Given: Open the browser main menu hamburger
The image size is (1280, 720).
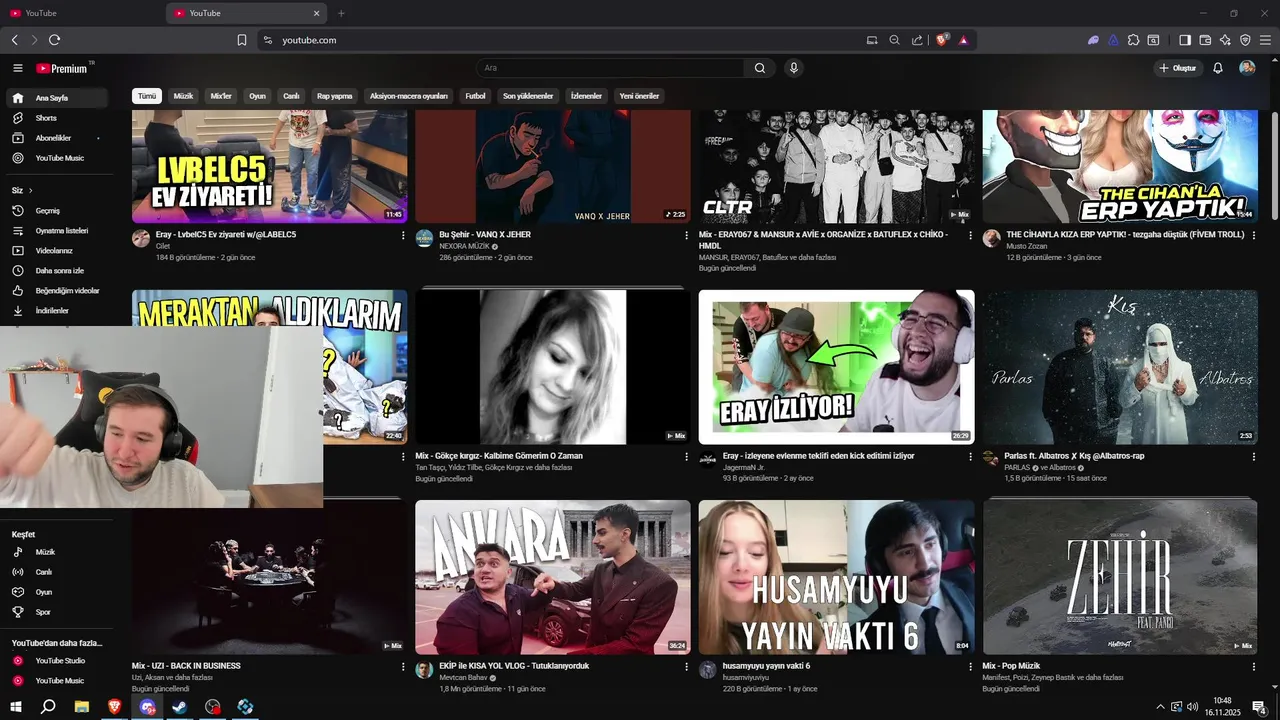Looking at the screenshot, I should tap(1265, 40).
